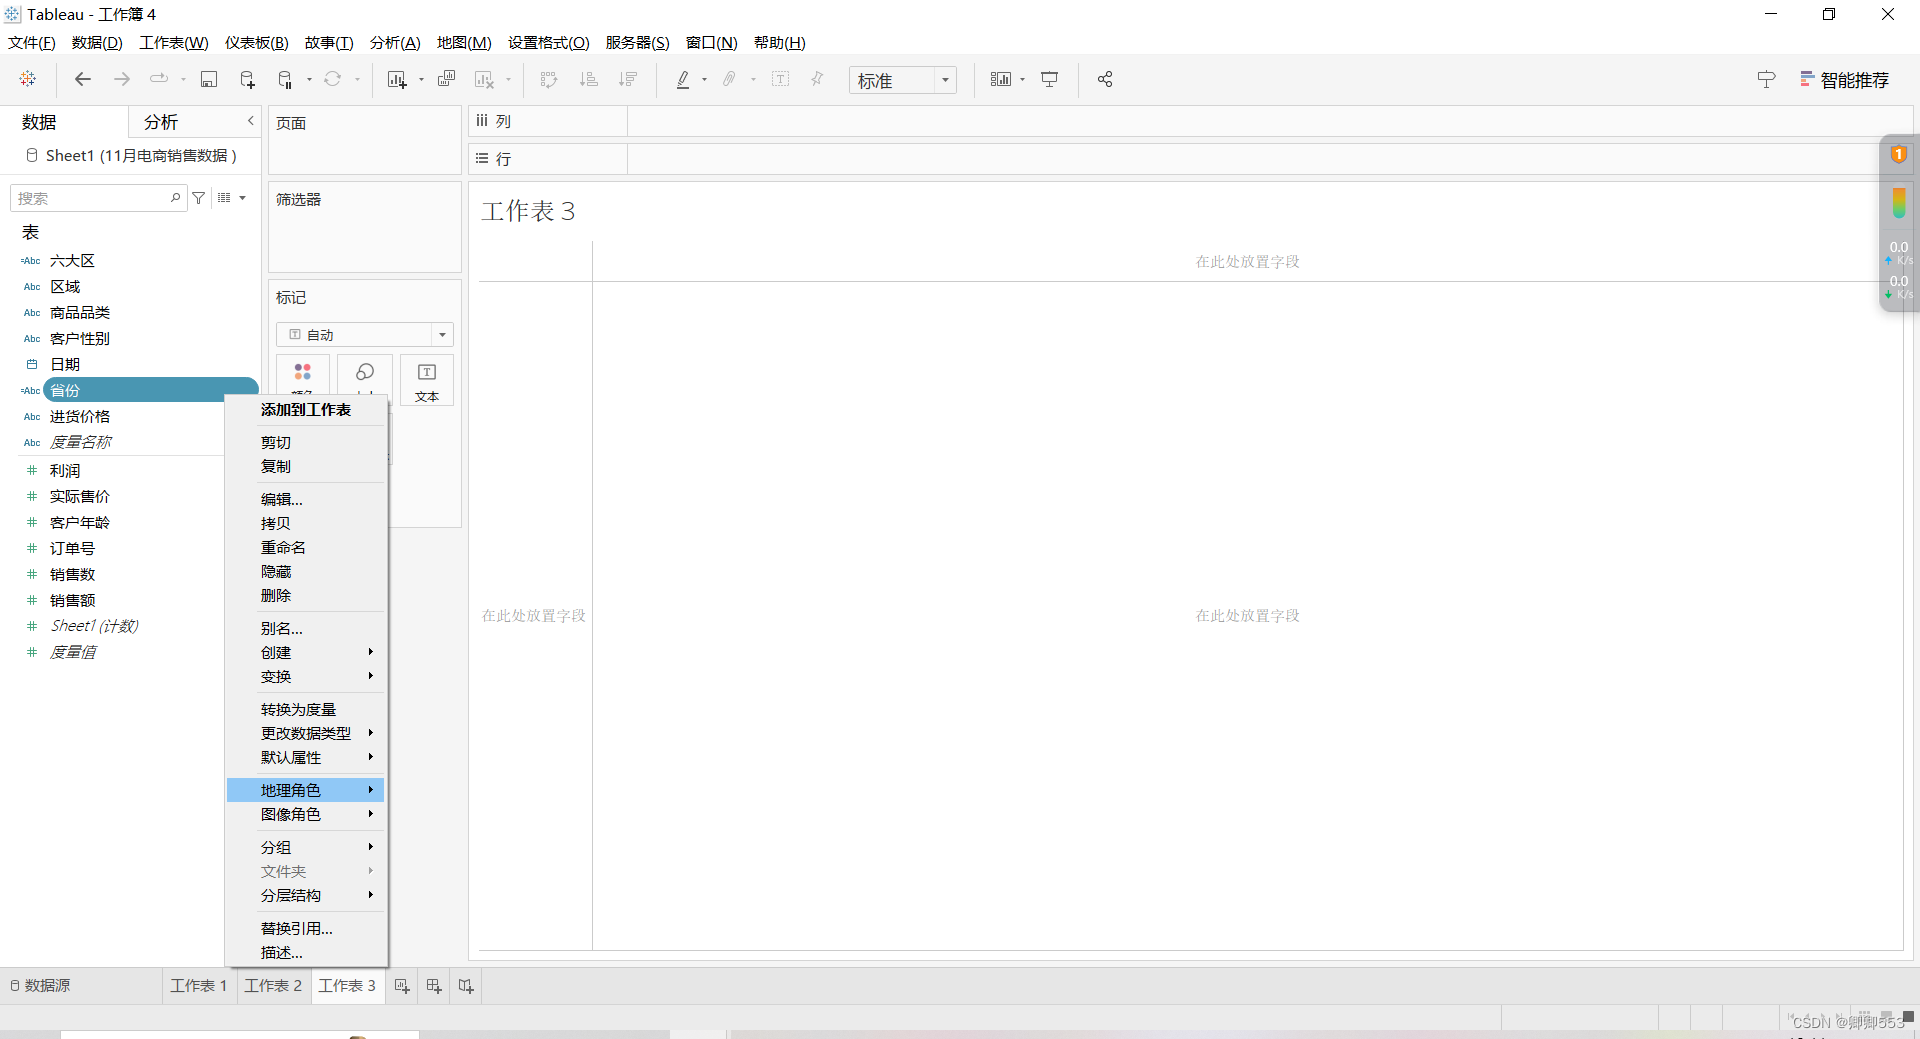Select 编辑... in the context menu
1920x1039 pixels.
[306, 499]
